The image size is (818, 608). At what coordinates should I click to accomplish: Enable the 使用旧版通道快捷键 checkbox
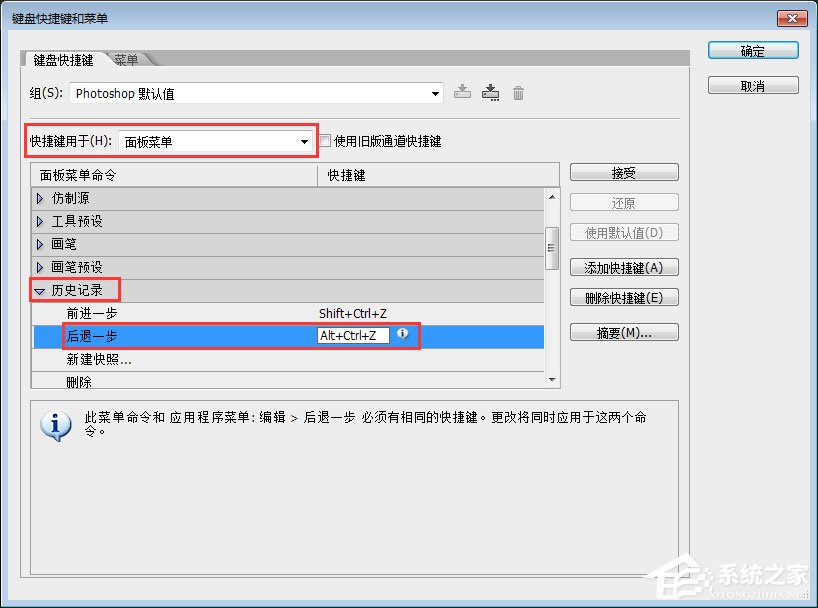coord(326,141)
